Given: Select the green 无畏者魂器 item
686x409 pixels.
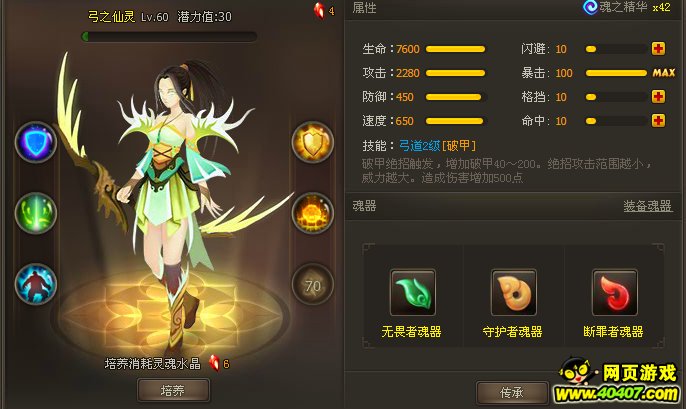Looking at the screenshot, I should (x=413, y=292).
